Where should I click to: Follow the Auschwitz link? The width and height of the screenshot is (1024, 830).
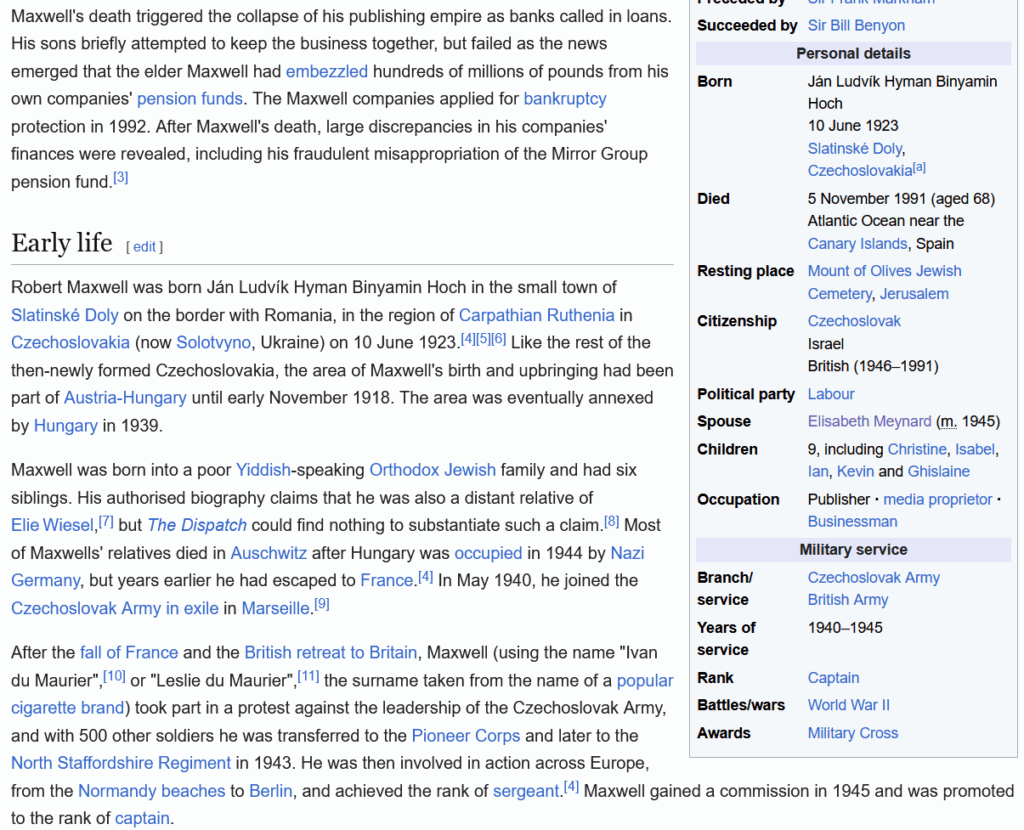pyautogui.click(x=268, y=553)
